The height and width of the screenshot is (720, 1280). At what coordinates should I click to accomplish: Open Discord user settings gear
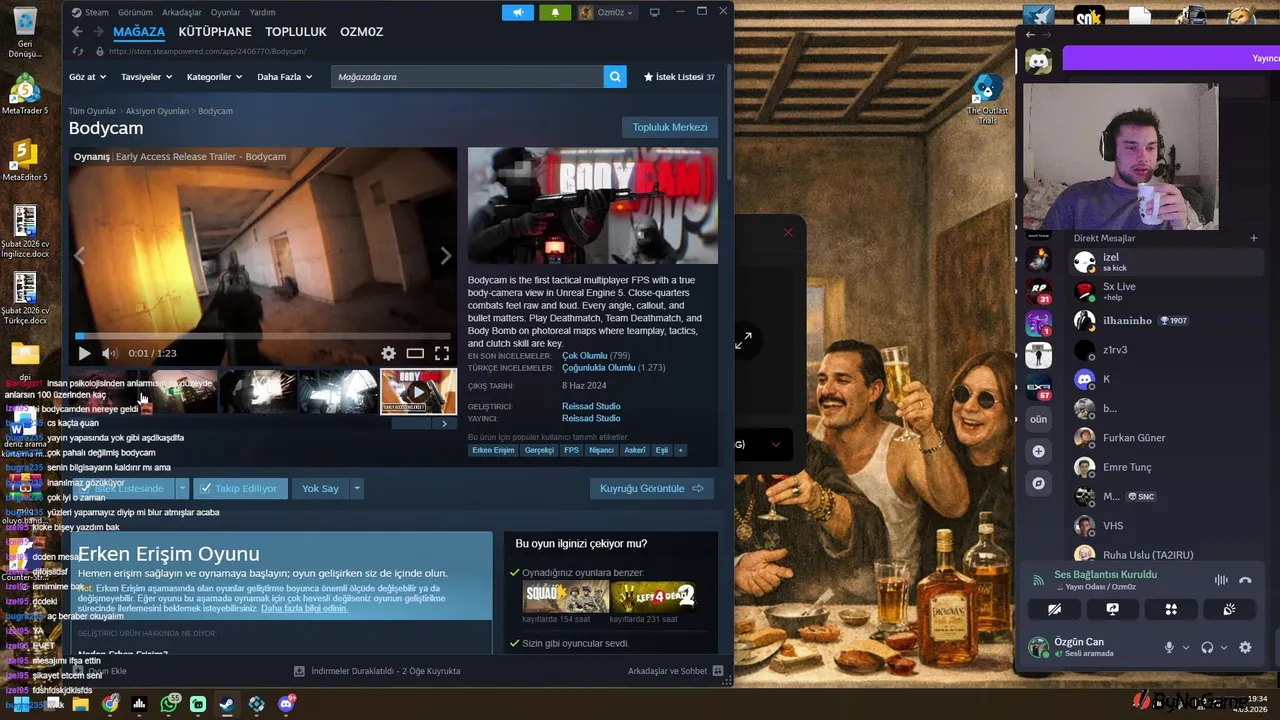tap(1245, 647)
